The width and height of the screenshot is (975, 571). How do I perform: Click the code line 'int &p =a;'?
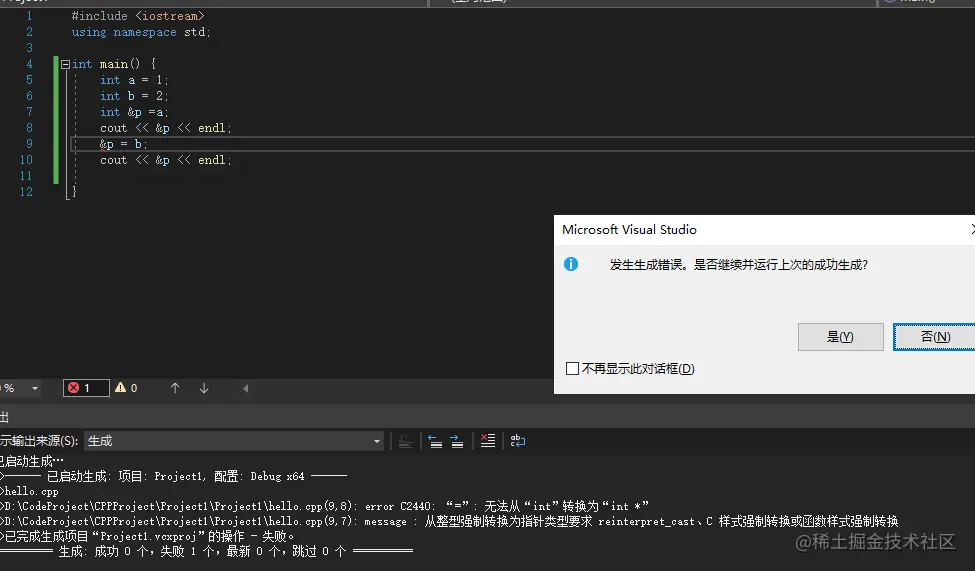pyautogui.click(x=134, y=113)
